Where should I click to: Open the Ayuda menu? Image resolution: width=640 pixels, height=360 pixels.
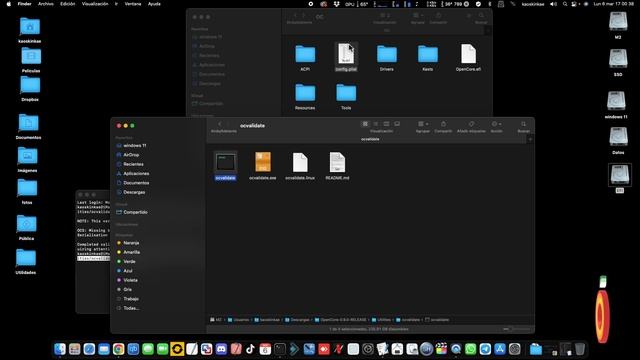(x=154, y=4)
